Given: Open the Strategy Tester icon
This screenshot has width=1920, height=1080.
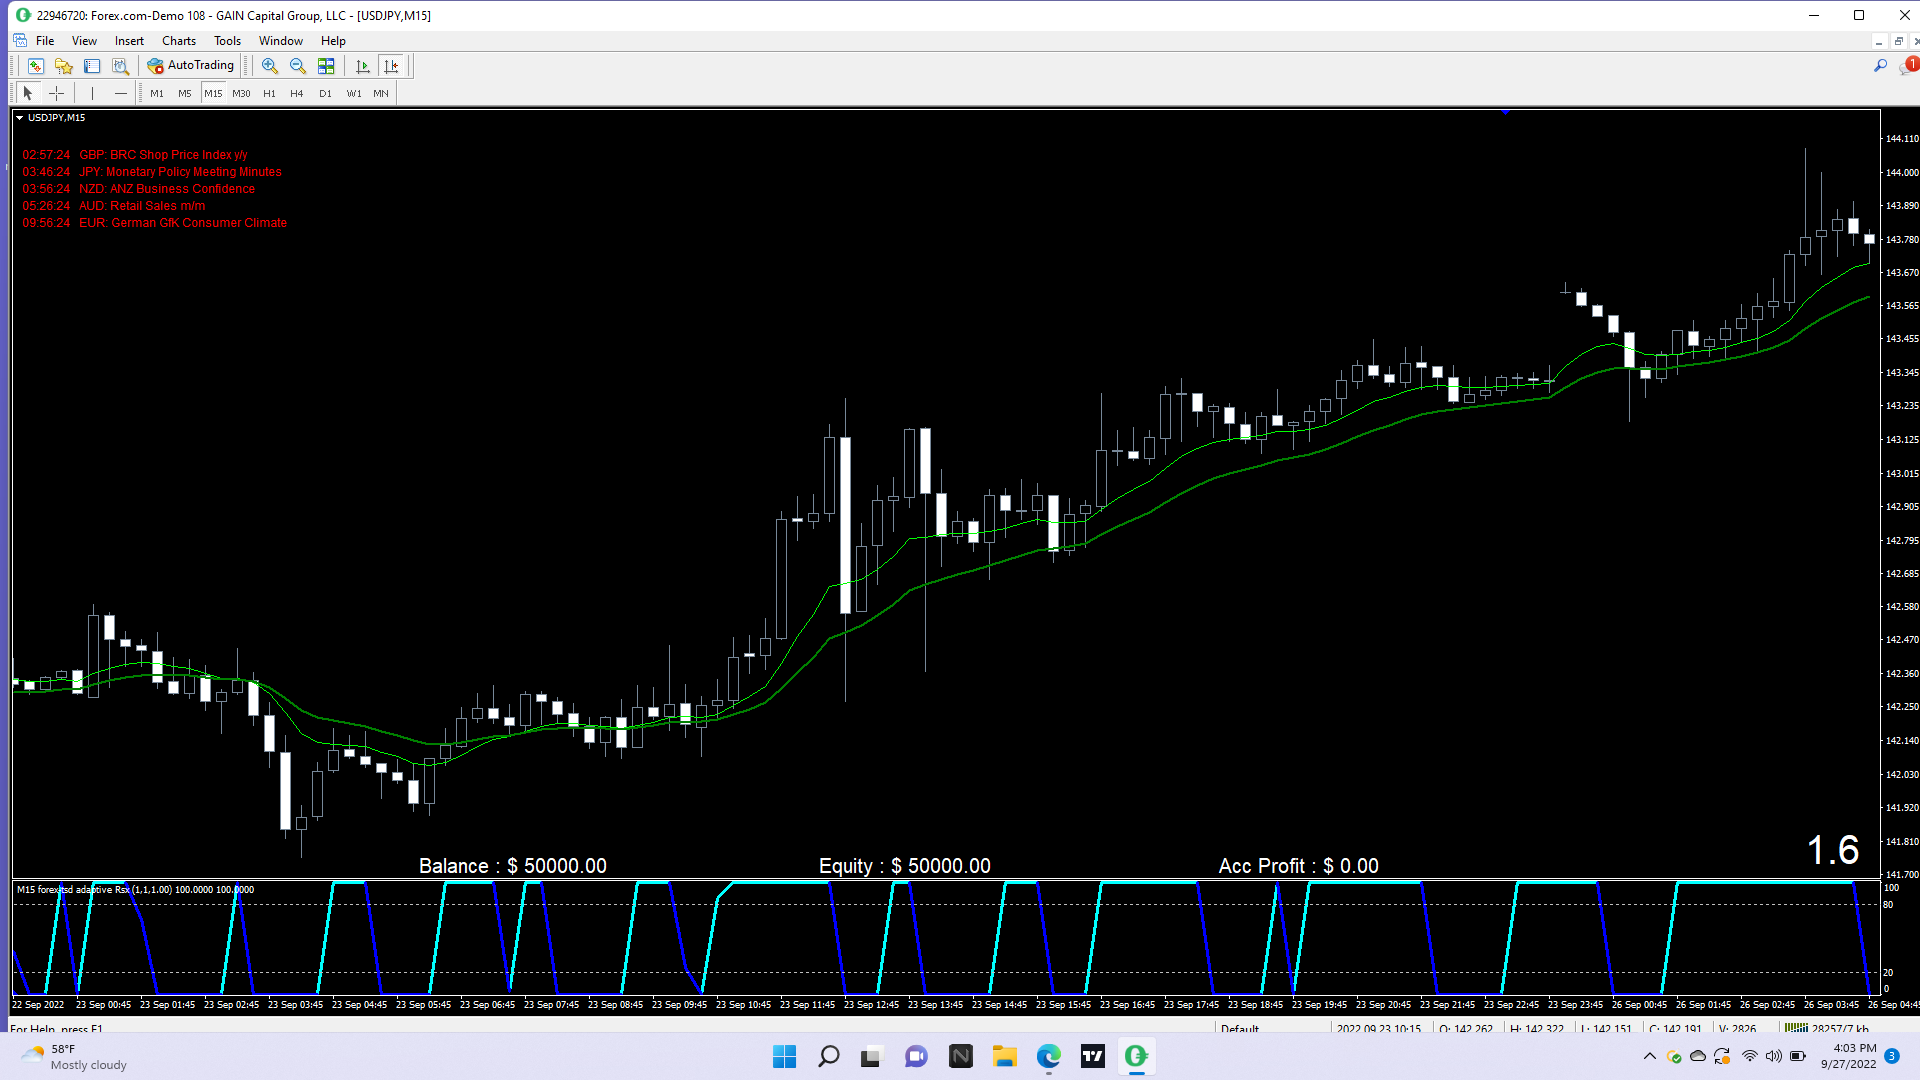Looking at the screenshot, I should [x=120, y=66].
